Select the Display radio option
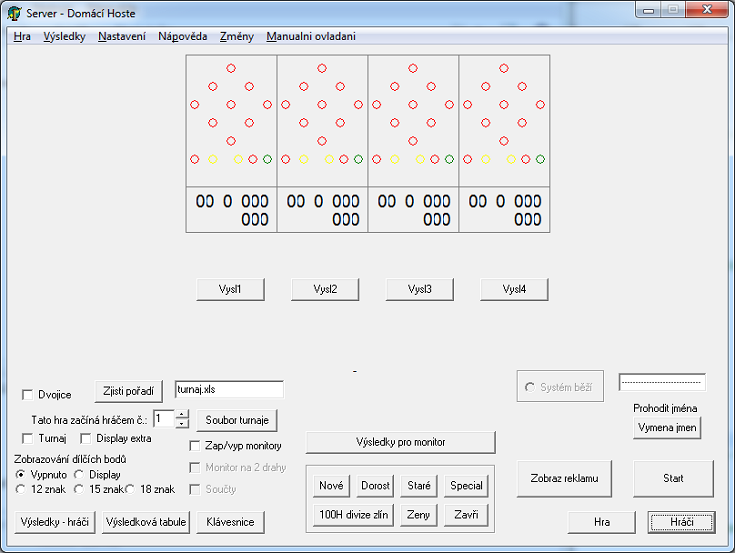The height and width of the screenshot is (553, 735). click(x=80, y=474)
